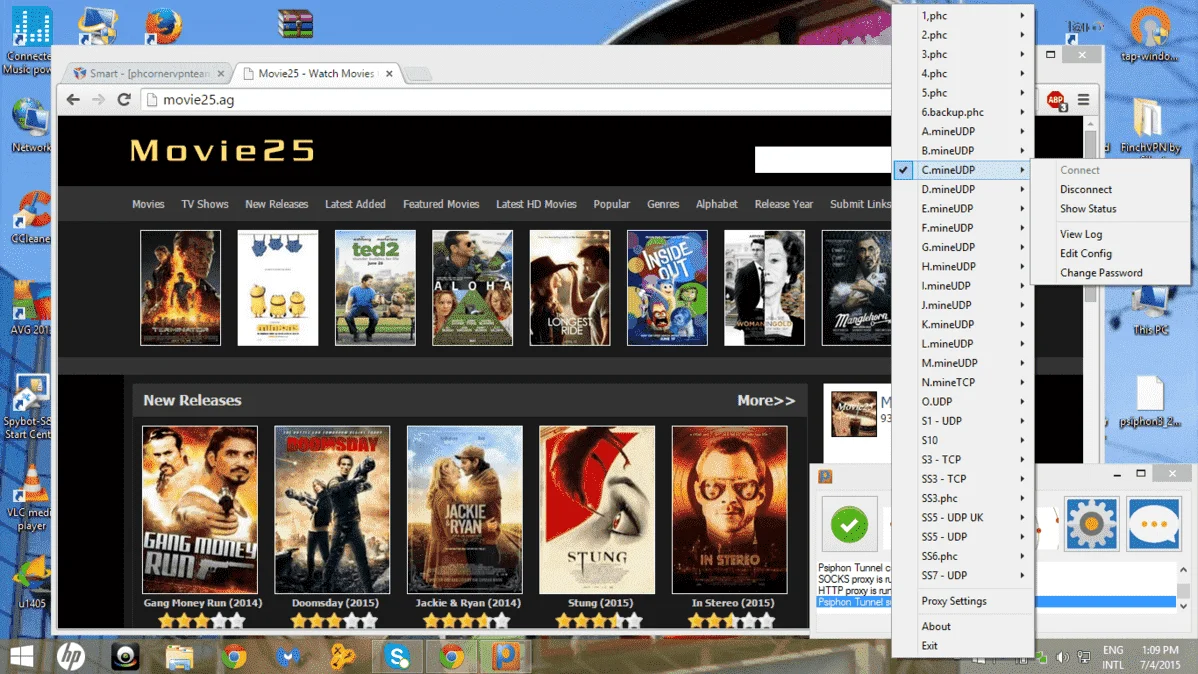This screenshot has height=674, width=1198.
Task: Expand the 1.phc submenu
Action: 963,15
